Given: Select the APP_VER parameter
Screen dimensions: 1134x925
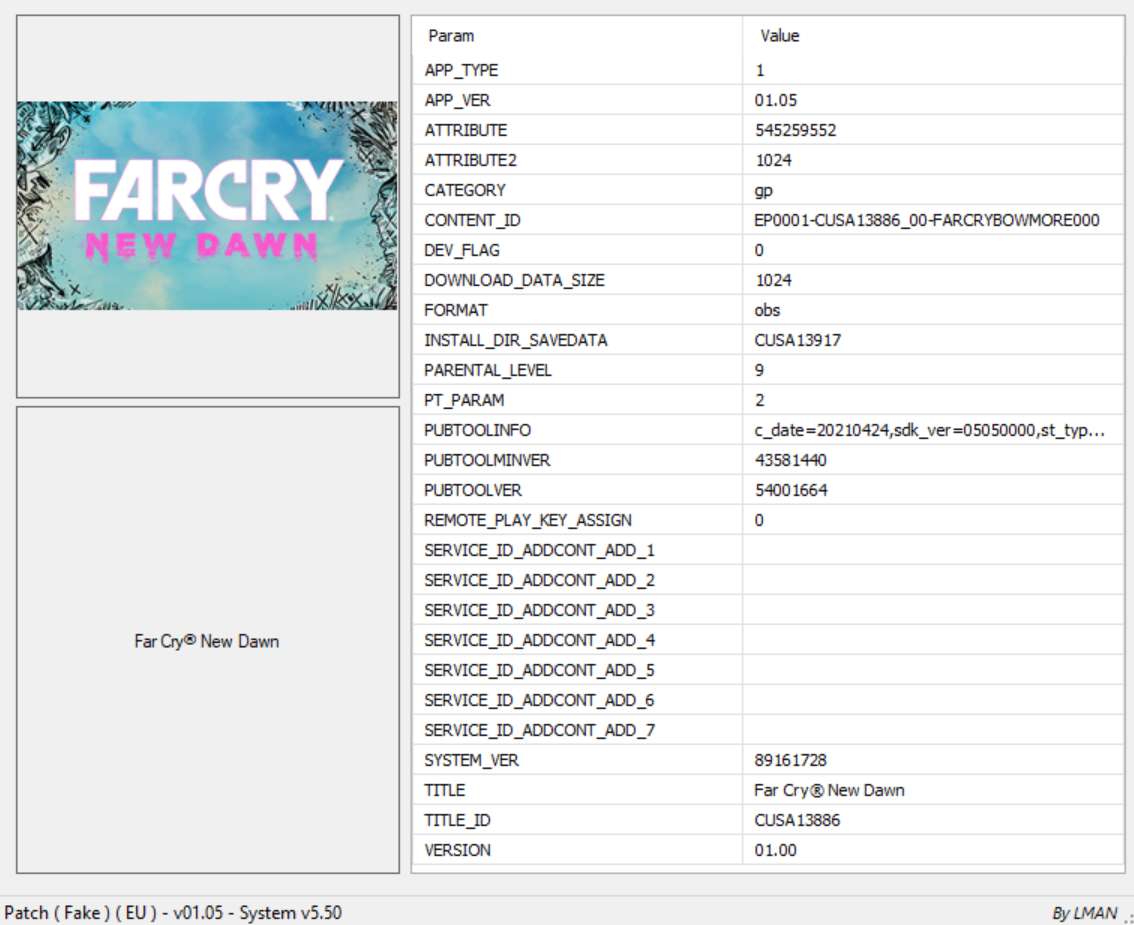Looking at the screenshot, I should (457, 100).
